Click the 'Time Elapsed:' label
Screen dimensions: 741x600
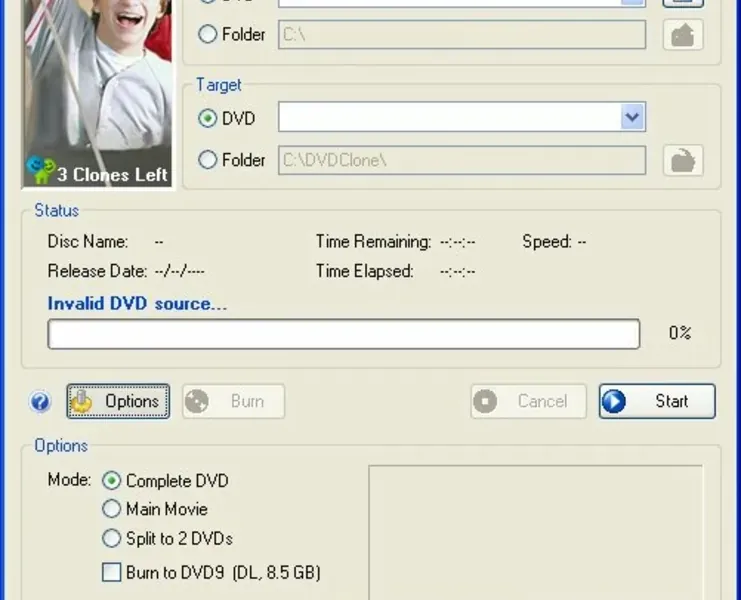(364, 271)
